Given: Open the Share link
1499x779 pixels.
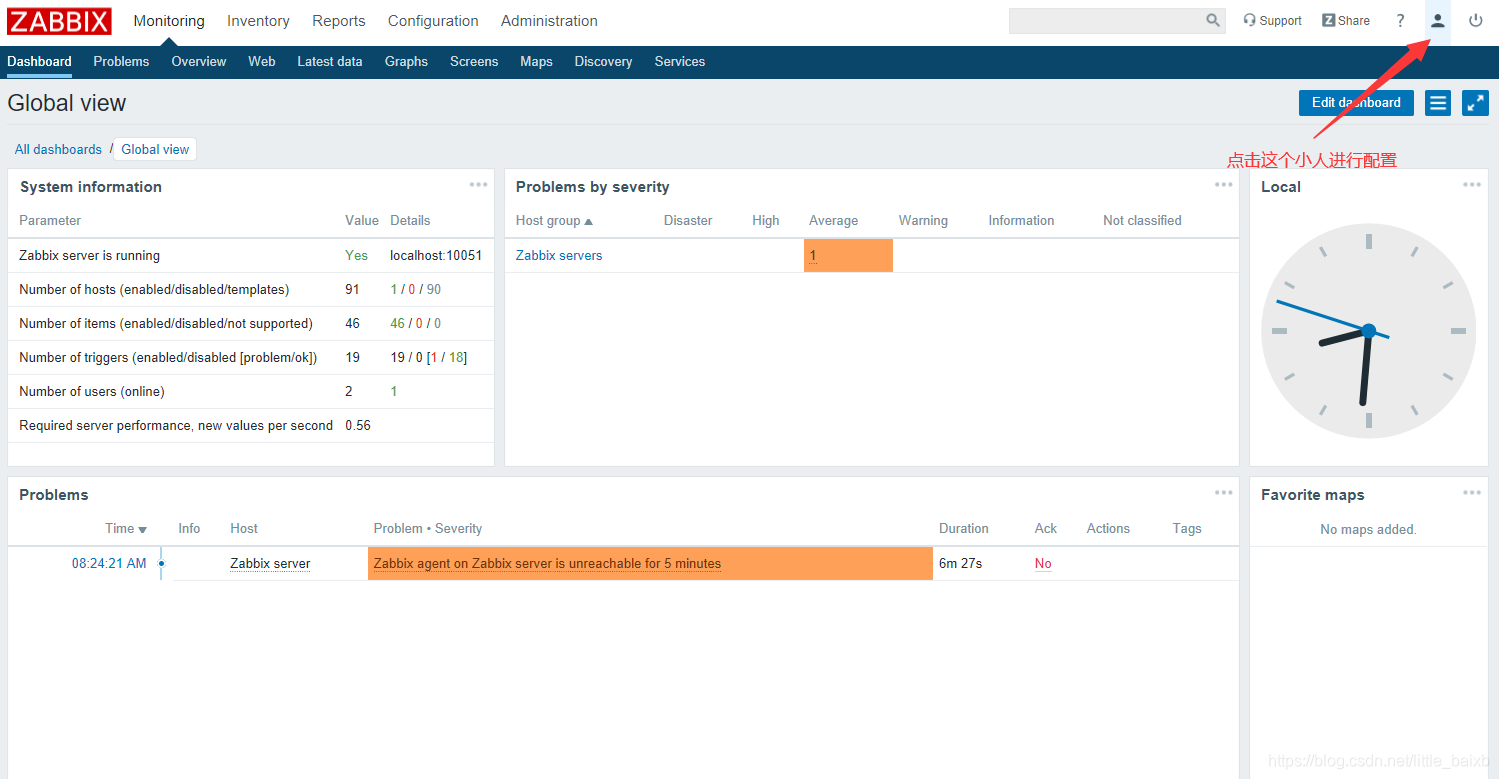Looking at the screenshot, I should pyautogui.click(x=1346, y=21).
